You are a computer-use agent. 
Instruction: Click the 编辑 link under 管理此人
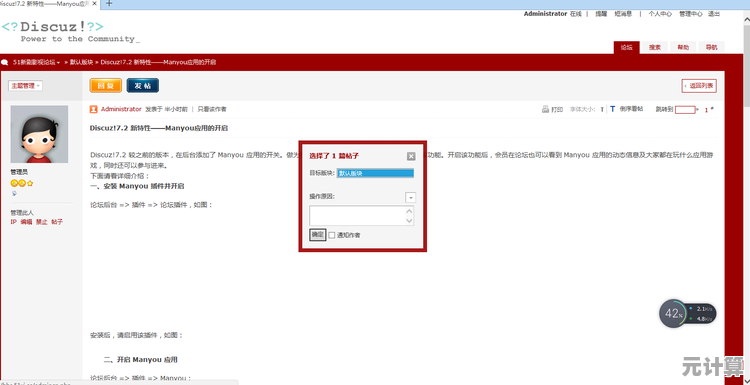pyautogui.click(x=26, y=222)
